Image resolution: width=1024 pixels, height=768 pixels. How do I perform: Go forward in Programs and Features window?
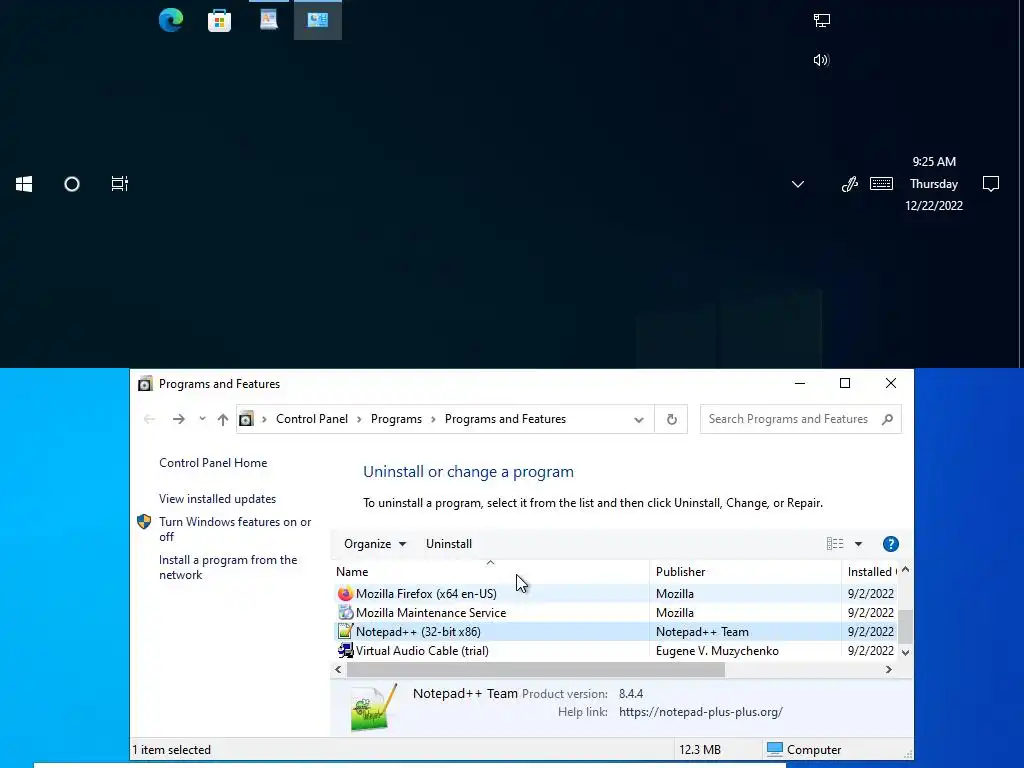point(178,419)
